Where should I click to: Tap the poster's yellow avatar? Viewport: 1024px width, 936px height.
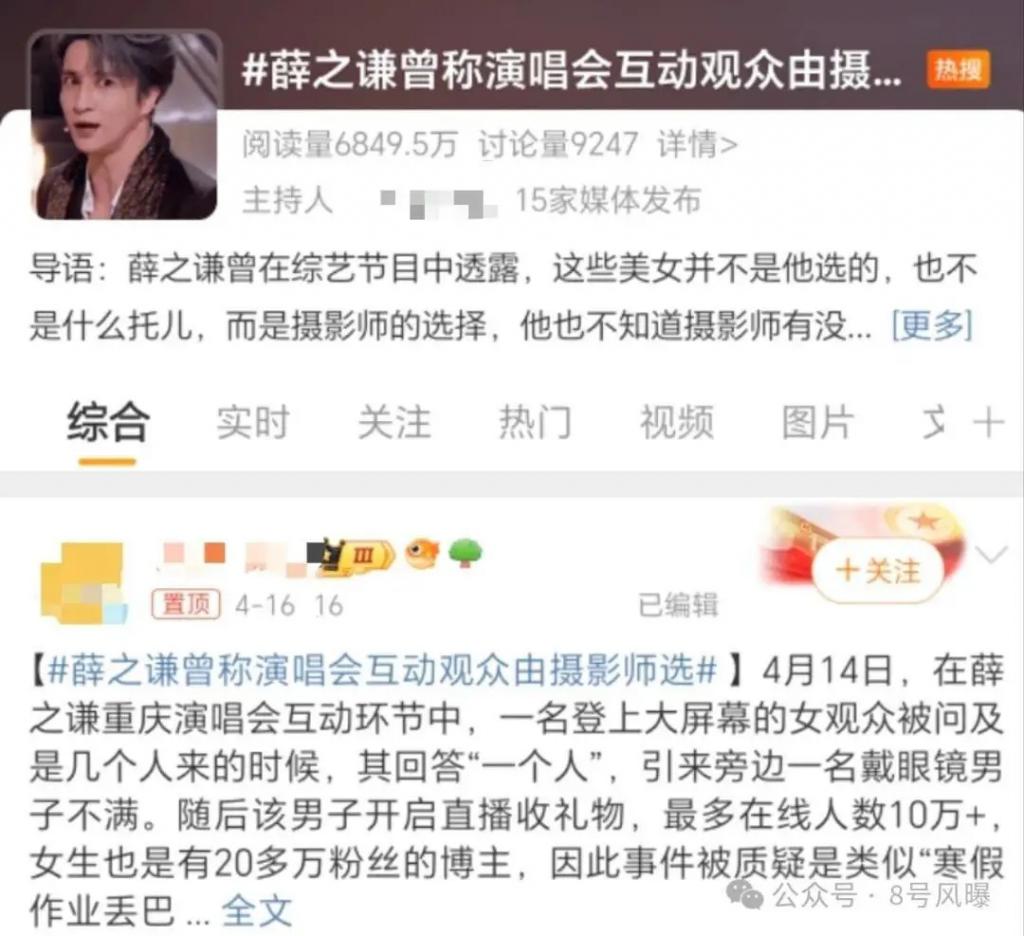(x=83, y=579)
